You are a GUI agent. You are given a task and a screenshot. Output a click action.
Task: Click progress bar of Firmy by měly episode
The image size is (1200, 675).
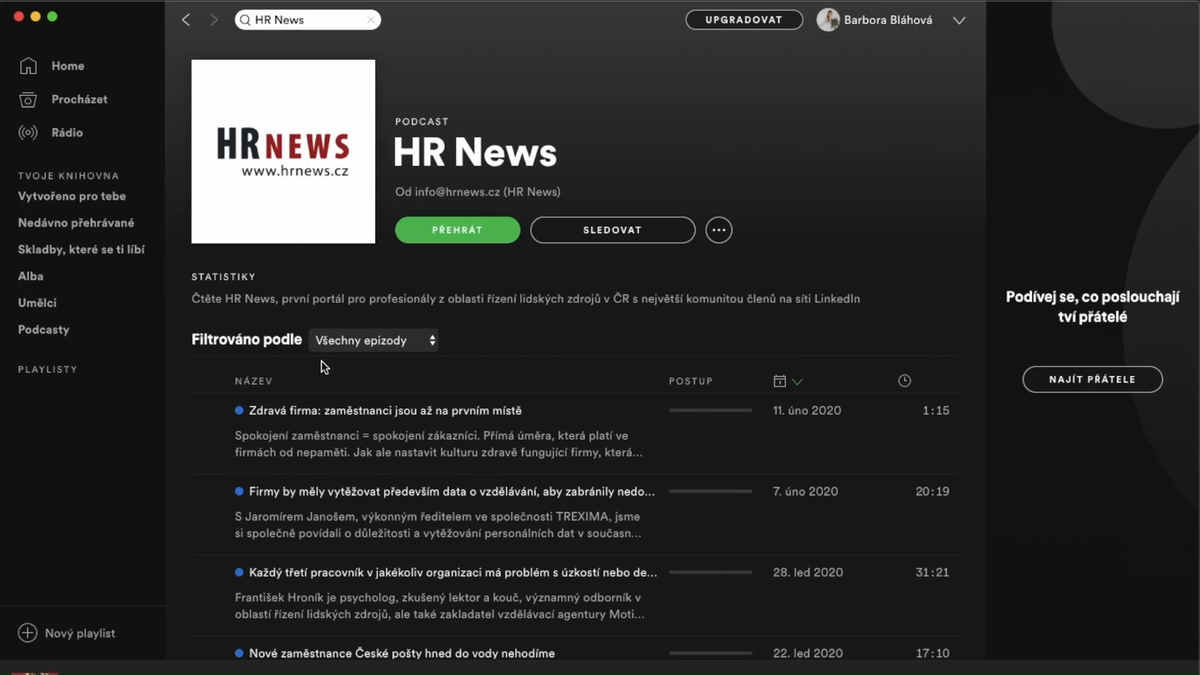(x=710, y=491)
